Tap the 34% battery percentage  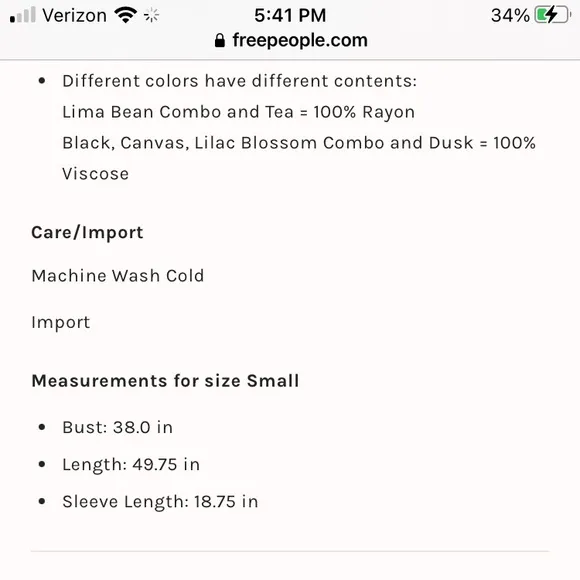510,16
